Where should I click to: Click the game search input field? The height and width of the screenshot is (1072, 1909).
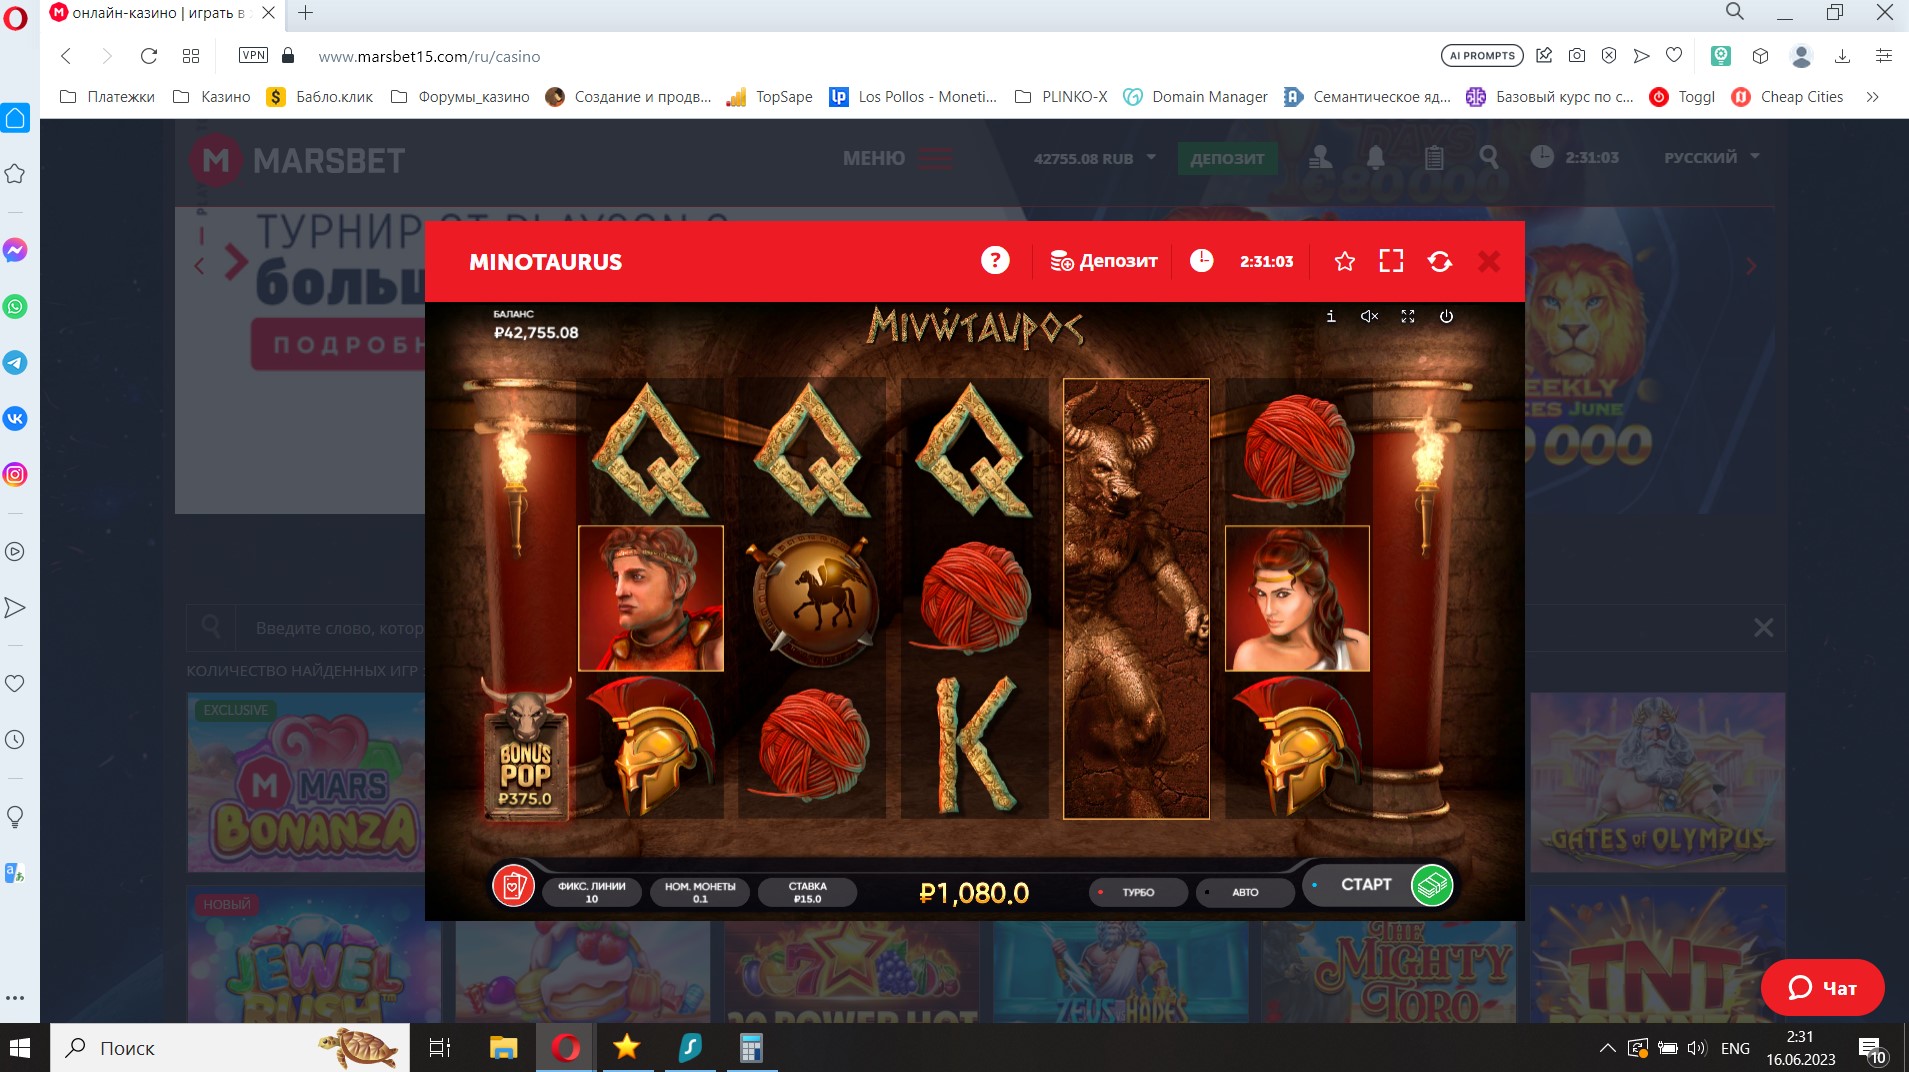click(340, 628)
